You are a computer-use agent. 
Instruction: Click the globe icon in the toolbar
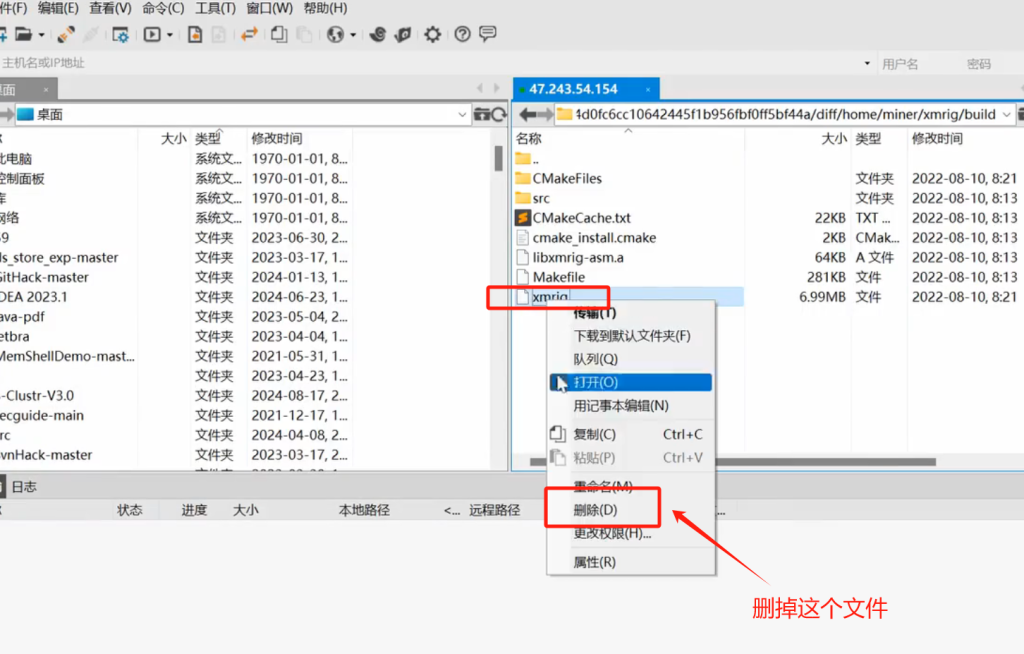335,34
